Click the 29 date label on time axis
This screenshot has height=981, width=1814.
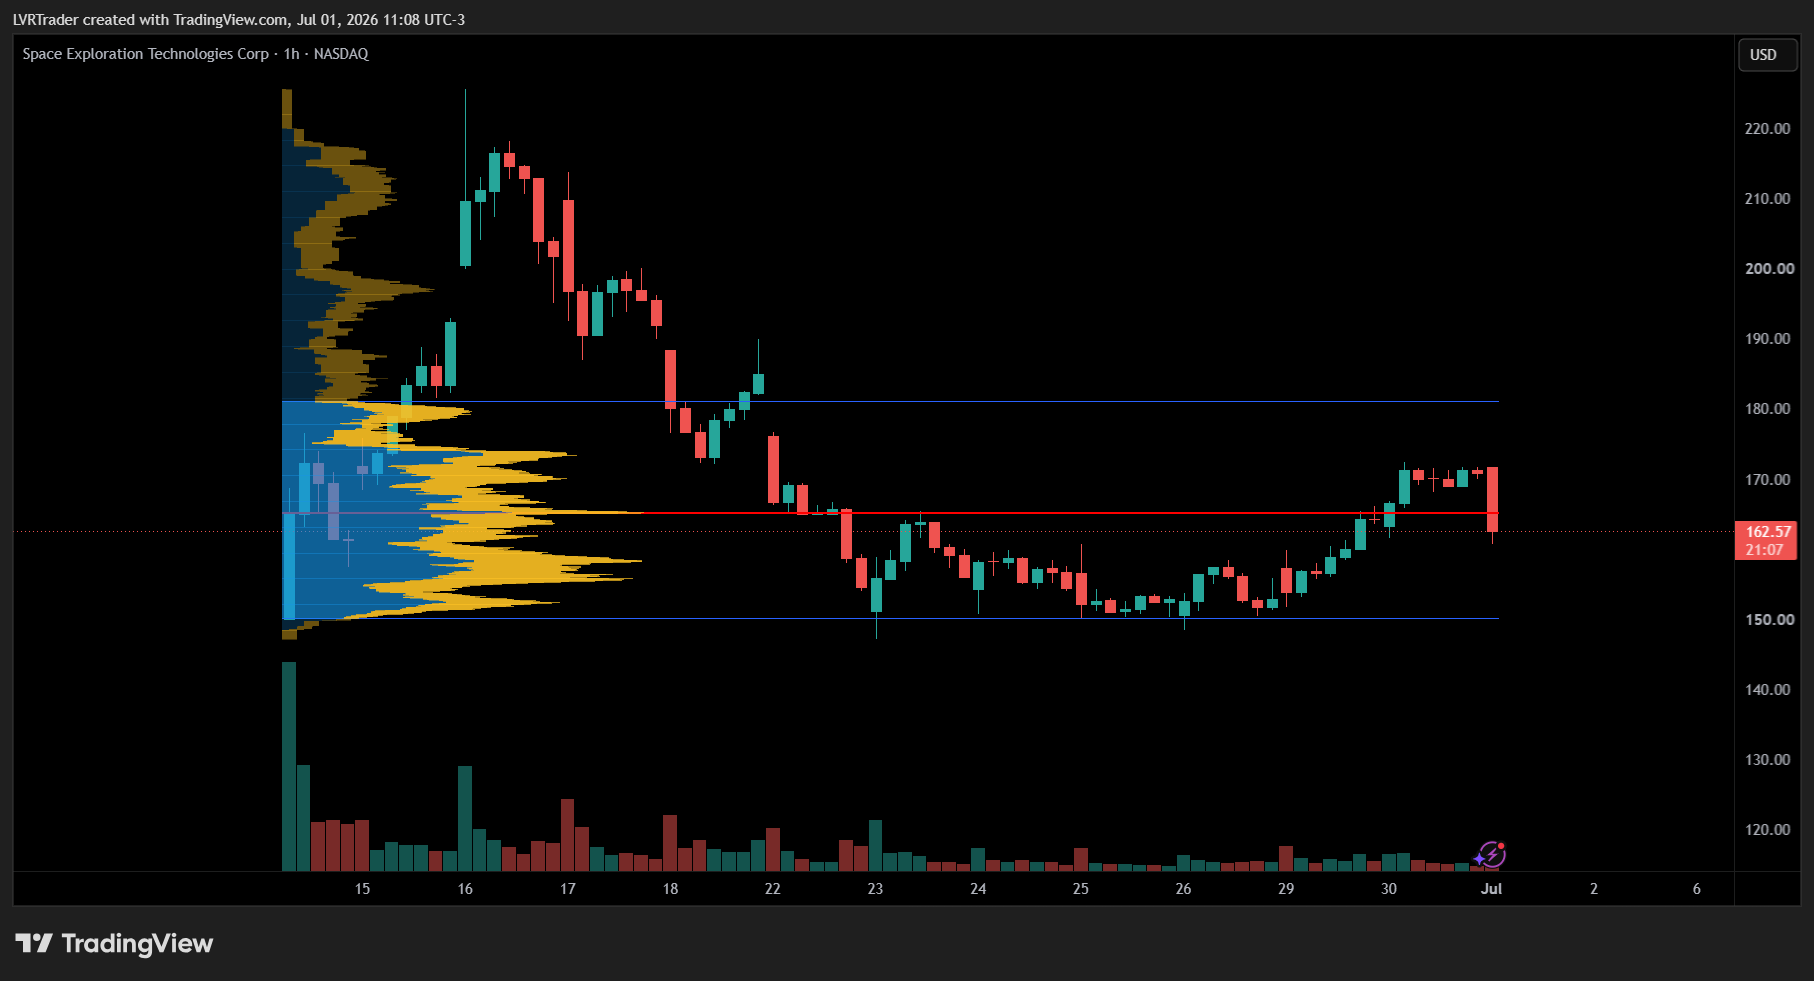coord(1286,888)
